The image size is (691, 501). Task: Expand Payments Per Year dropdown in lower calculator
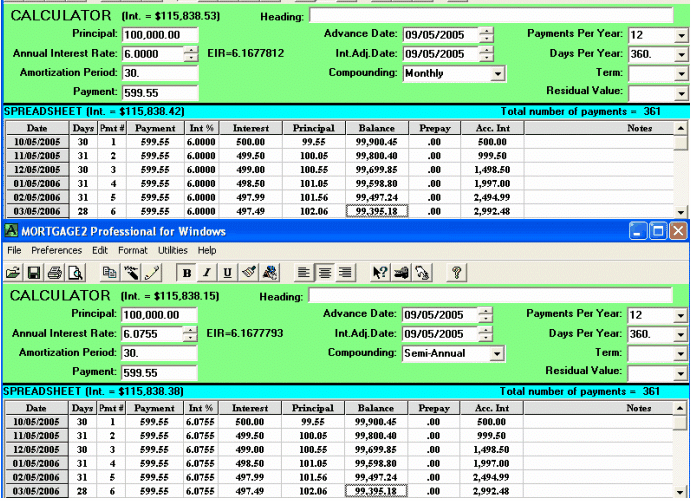[681, 315]
